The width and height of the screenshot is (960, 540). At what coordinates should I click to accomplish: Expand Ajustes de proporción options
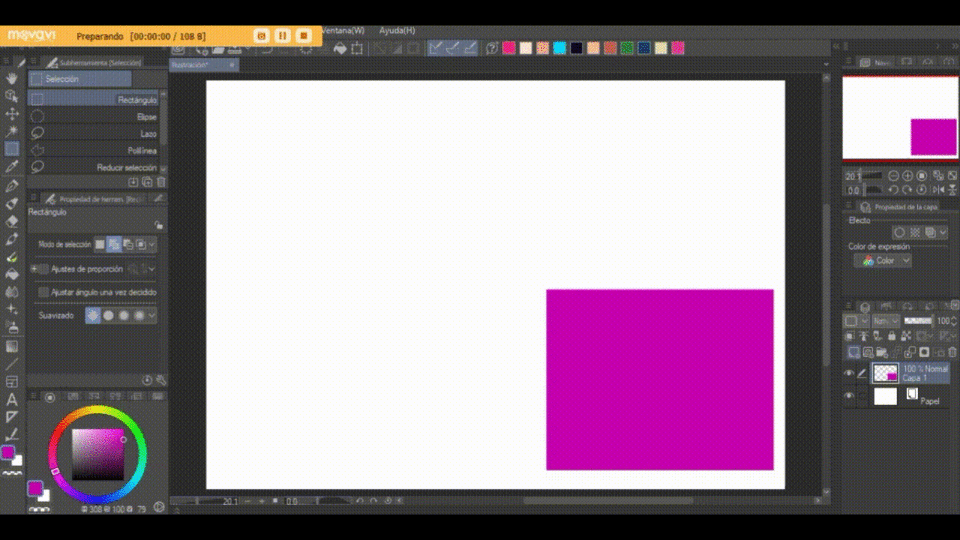click(x=36, y=269)
